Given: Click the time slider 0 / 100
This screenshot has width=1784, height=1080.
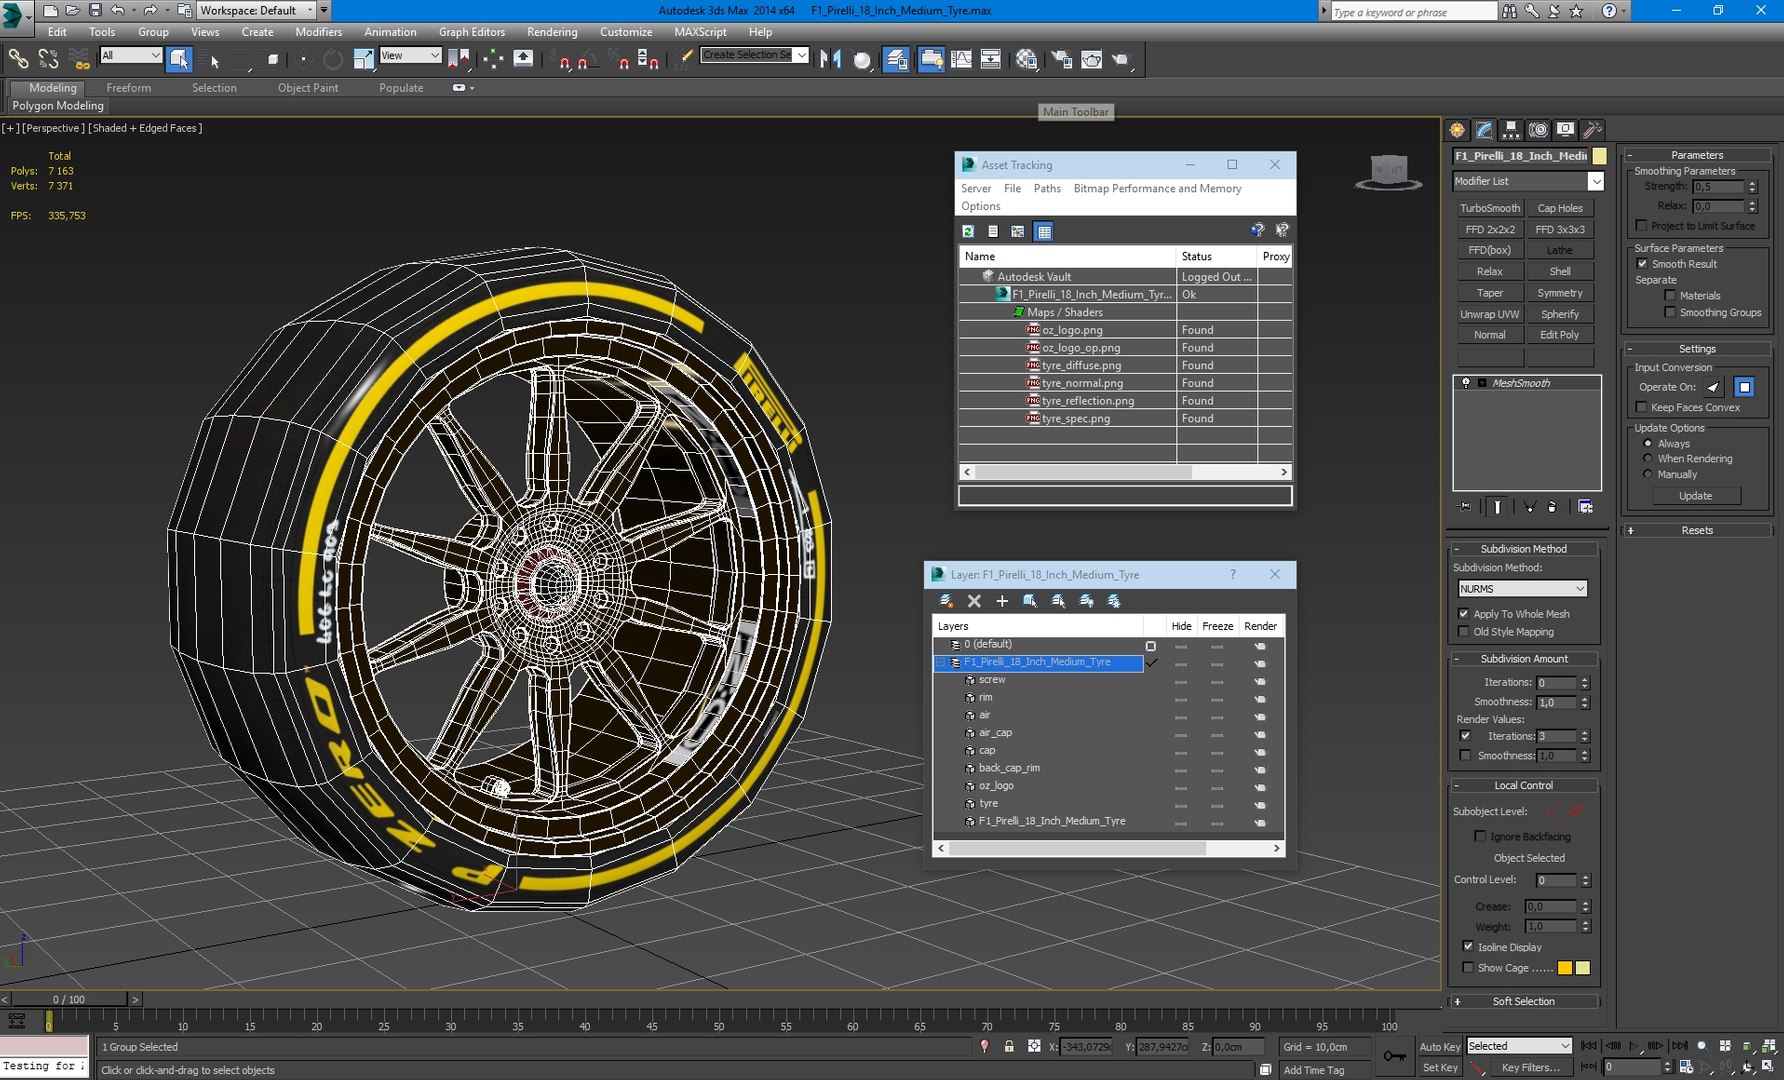Looking at the screenshot, I should 68,999.
